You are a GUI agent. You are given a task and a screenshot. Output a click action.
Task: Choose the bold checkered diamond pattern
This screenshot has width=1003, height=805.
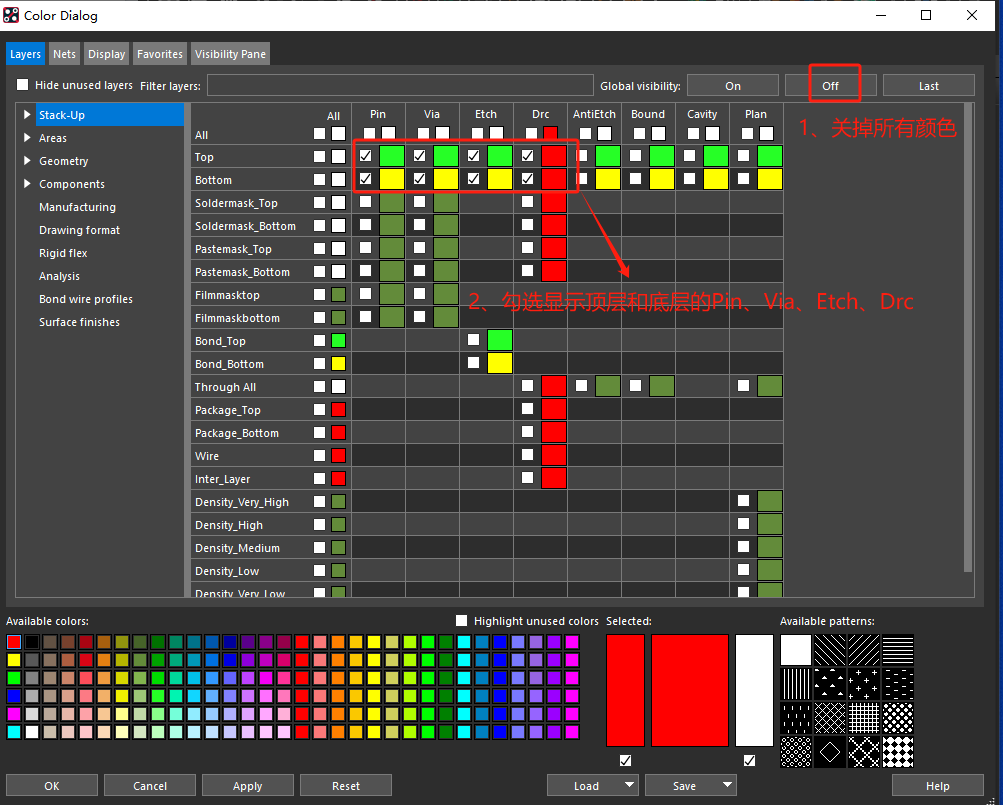[897, 752]
